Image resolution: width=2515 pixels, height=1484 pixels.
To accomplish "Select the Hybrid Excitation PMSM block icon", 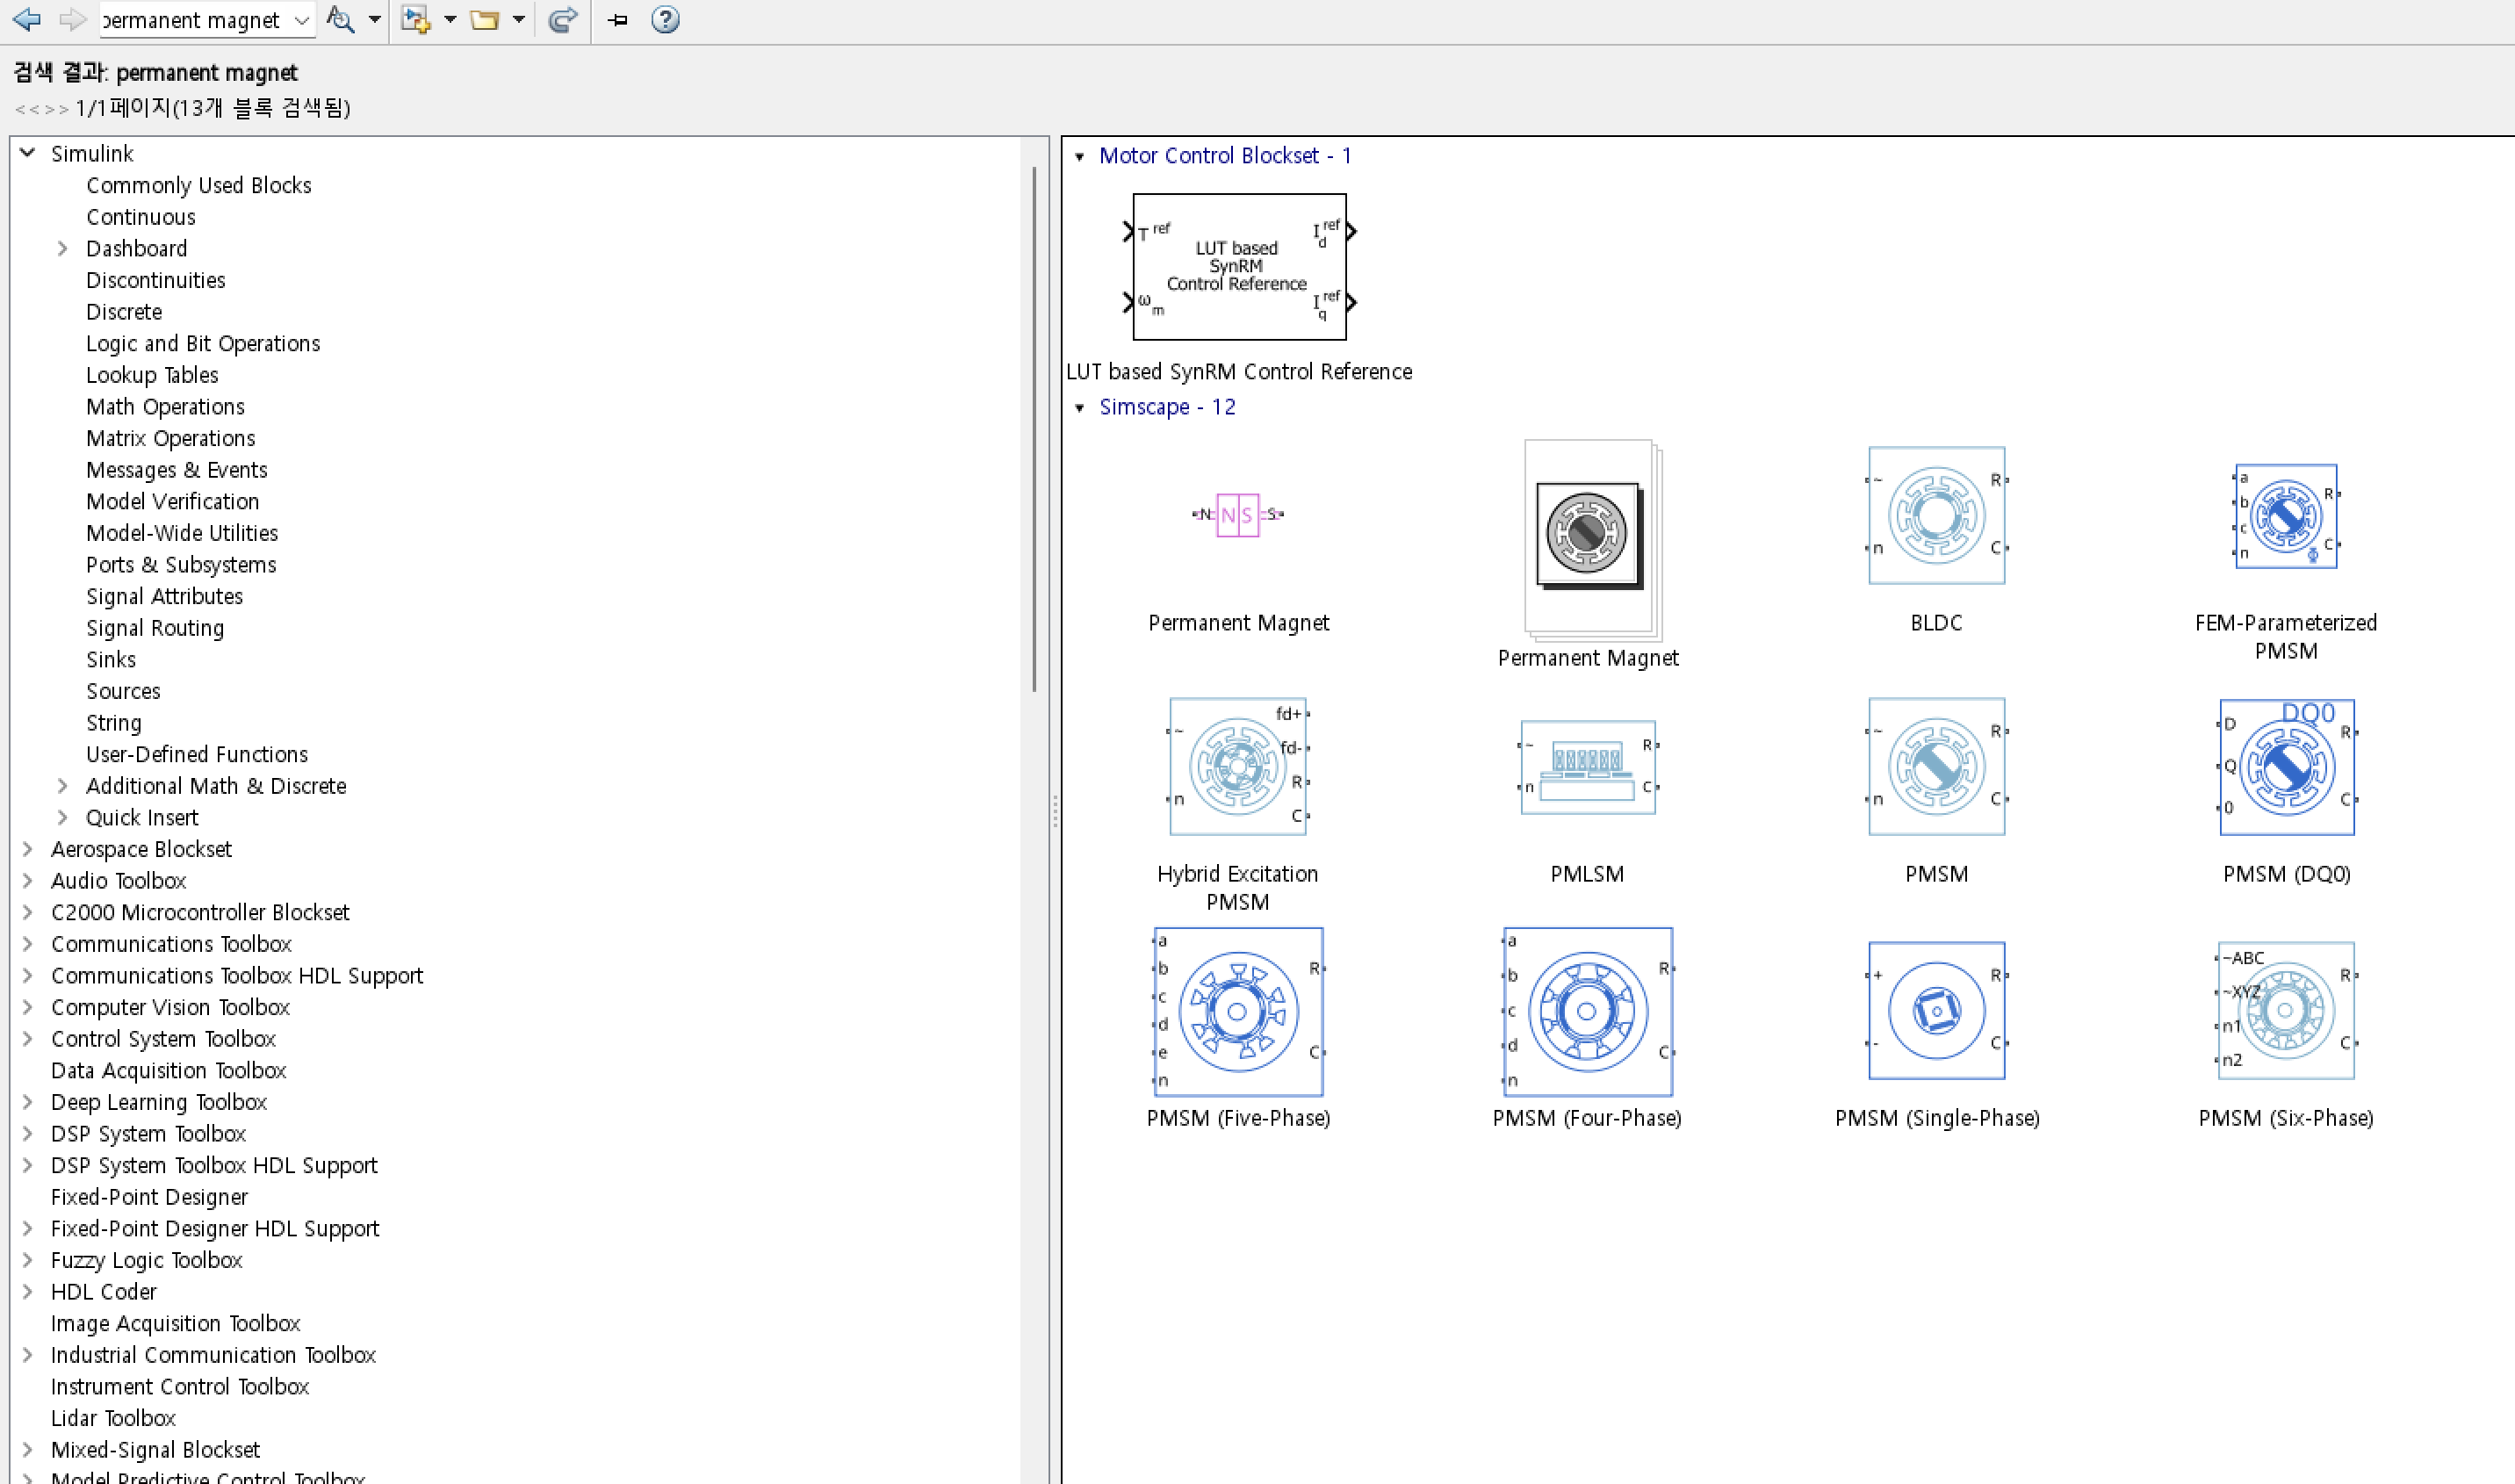I will [x=1238, y=766].
